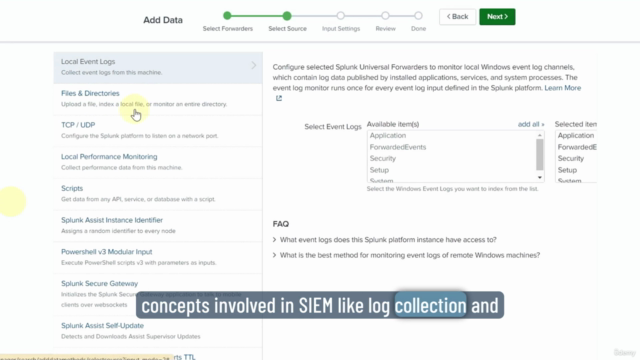Pick Application in Available items

[388, 136]
